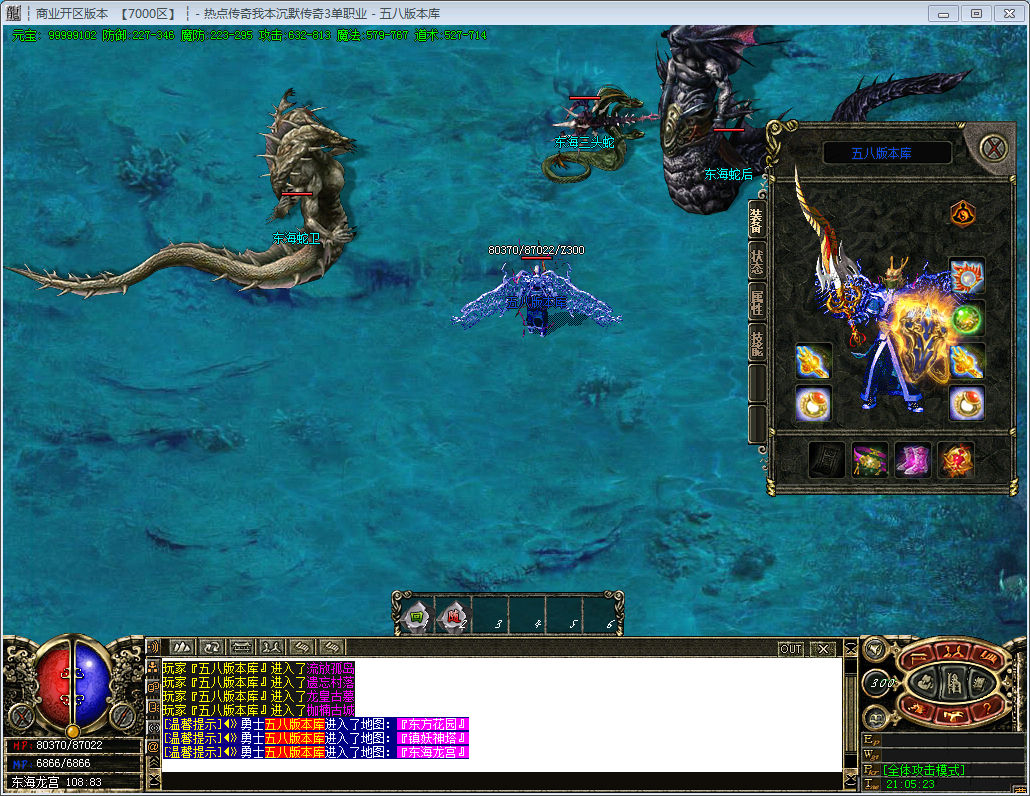Select the right ring equipment slot
The height and width of the screenshot is (796, 1030).
point(967,403)
